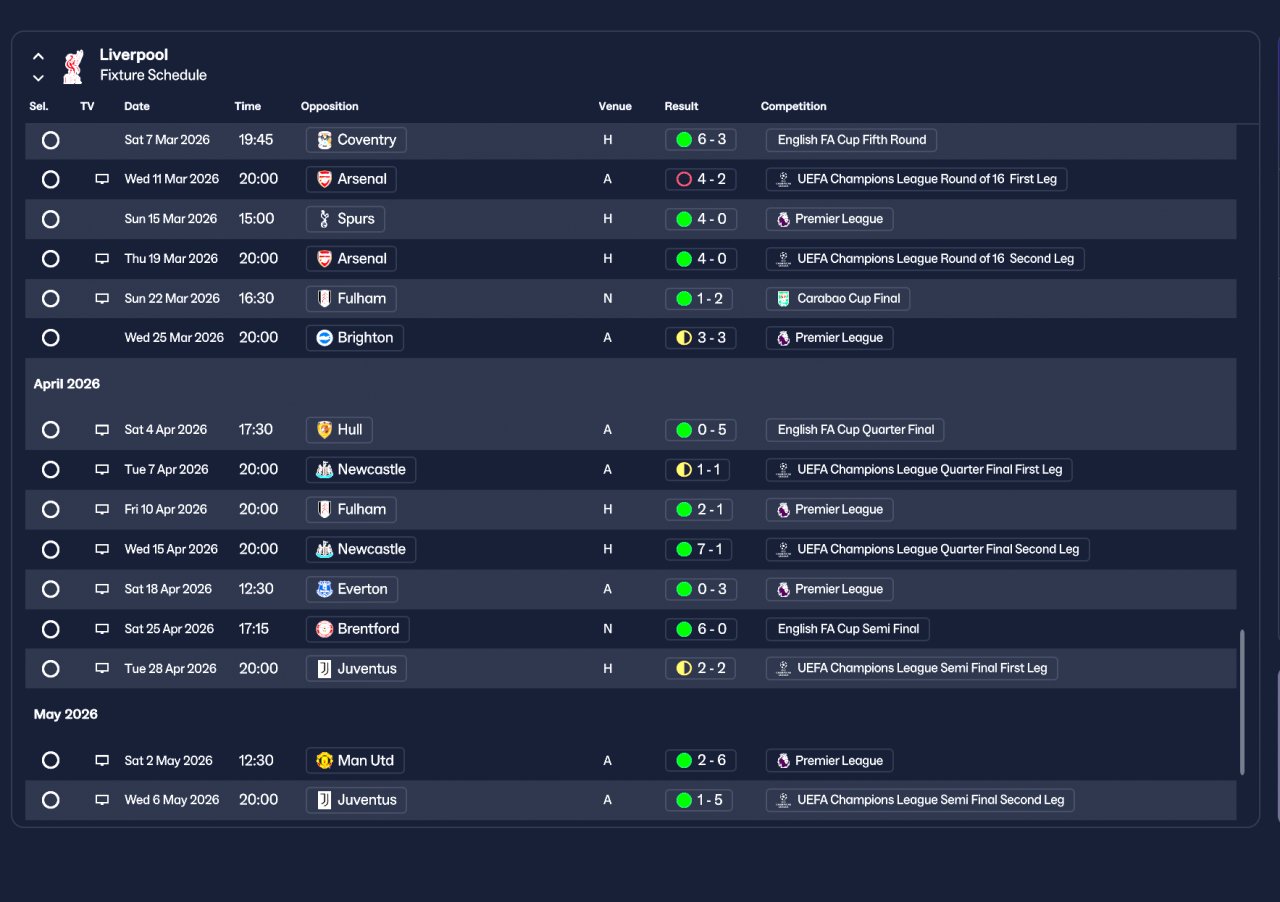1280x902 pixels.
Task: Open the UEFA Champions League Semi Final Second Leg link
Action: tap(920, 800)
